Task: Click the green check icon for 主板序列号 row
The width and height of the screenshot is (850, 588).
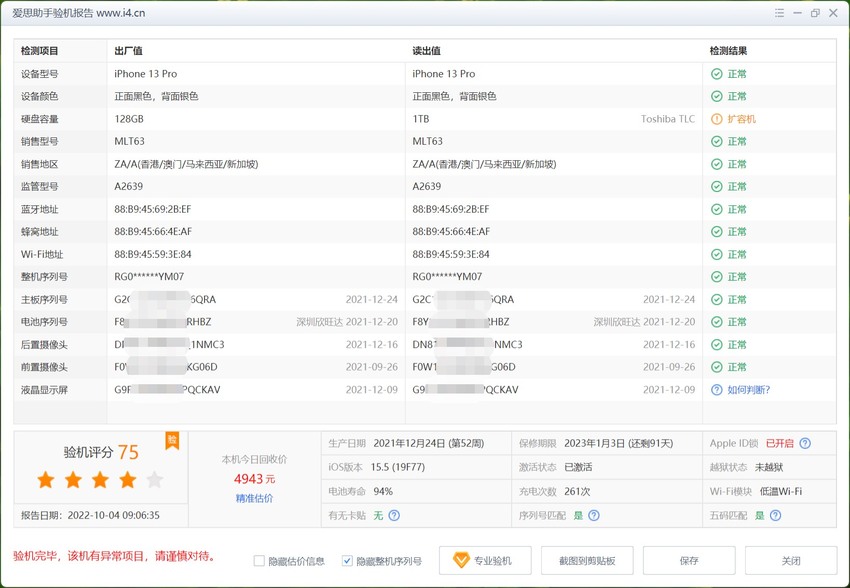Action: click(x=717, y=299)
